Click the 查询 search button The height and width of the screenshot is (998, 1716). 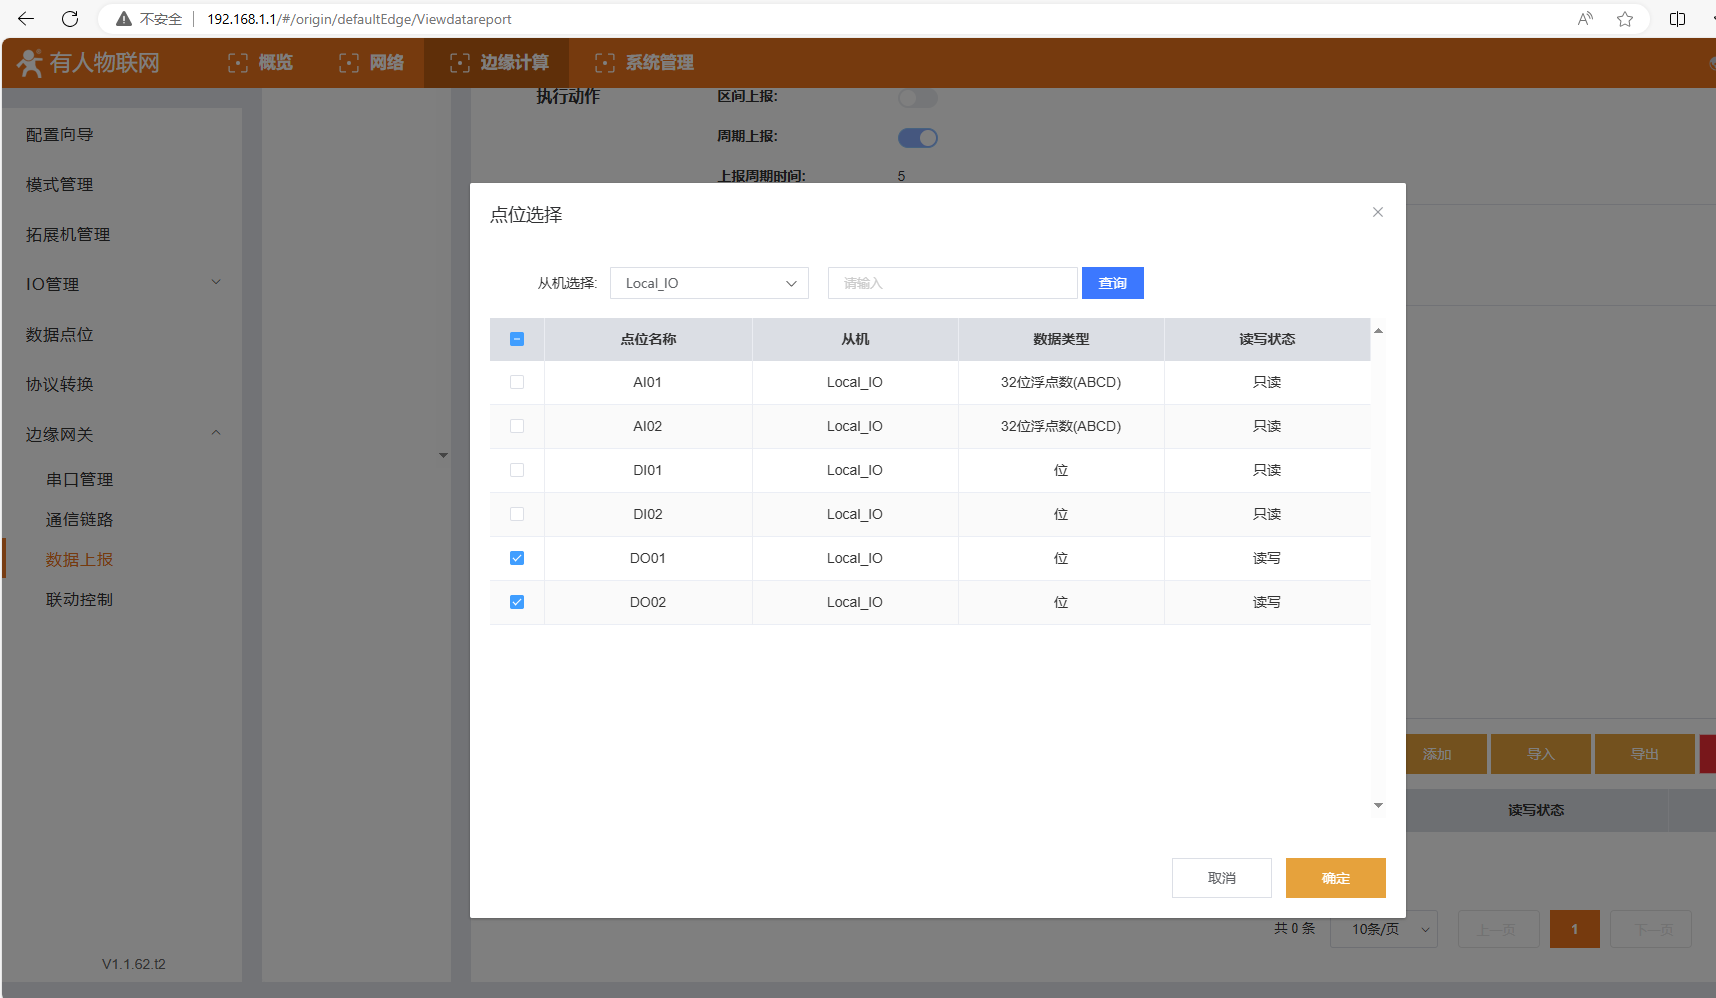[1112, 283]
